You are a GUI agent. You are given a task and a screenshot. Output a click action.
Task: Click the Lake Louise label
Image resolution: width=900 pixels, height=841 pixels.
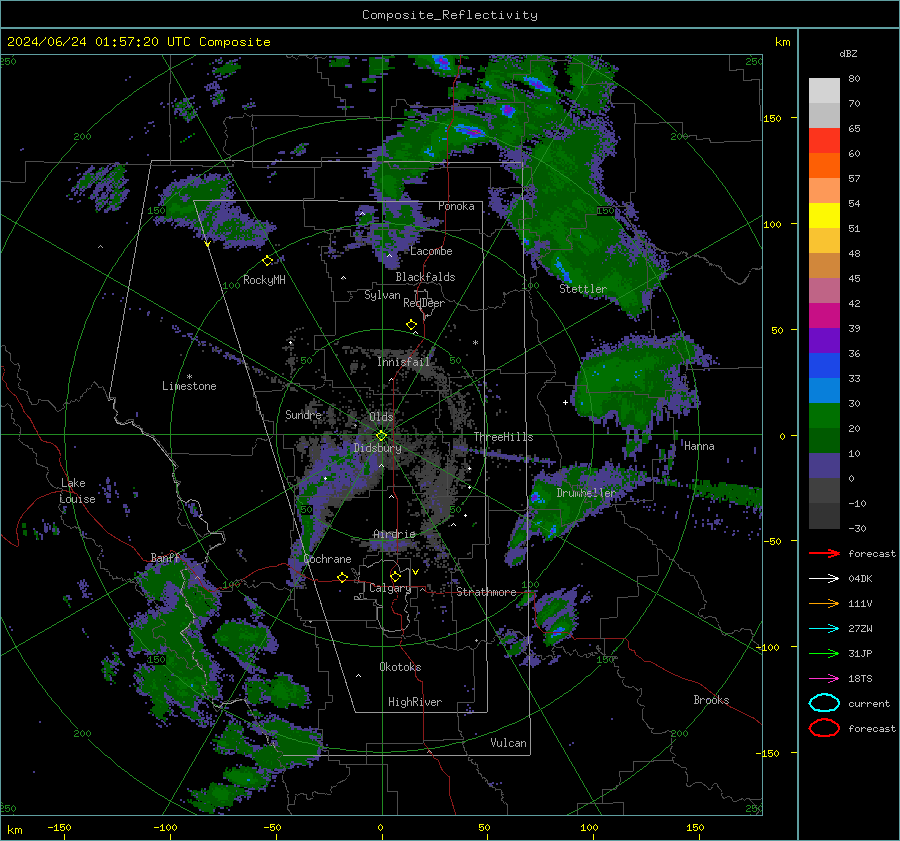pos(77,491)
